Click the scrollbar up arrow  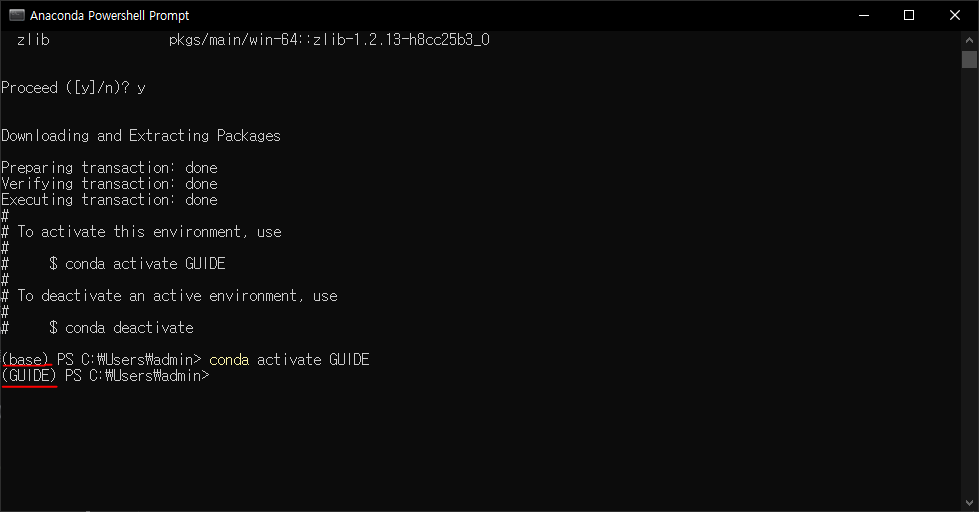pos(969,40)
